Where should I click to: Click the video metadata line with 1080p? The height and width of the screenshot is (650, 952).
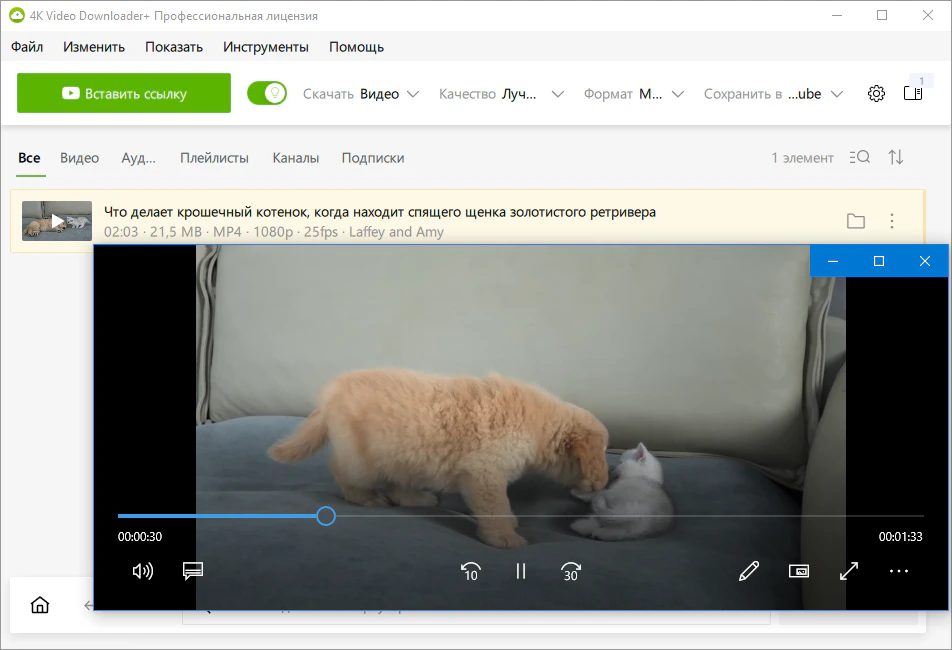pyautogui.click(x=274, y=232)
